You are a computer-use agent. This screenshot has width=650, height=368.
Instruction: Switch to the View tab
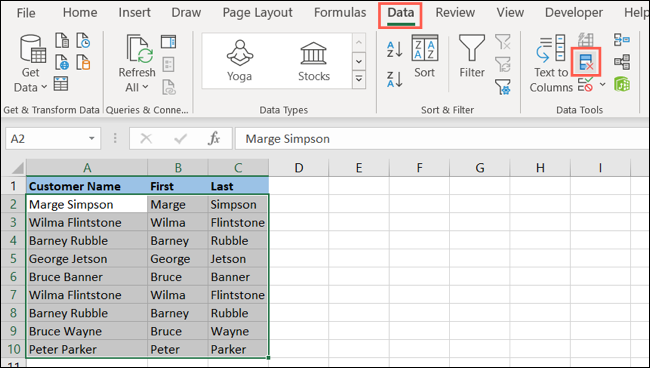pos(510,13)
